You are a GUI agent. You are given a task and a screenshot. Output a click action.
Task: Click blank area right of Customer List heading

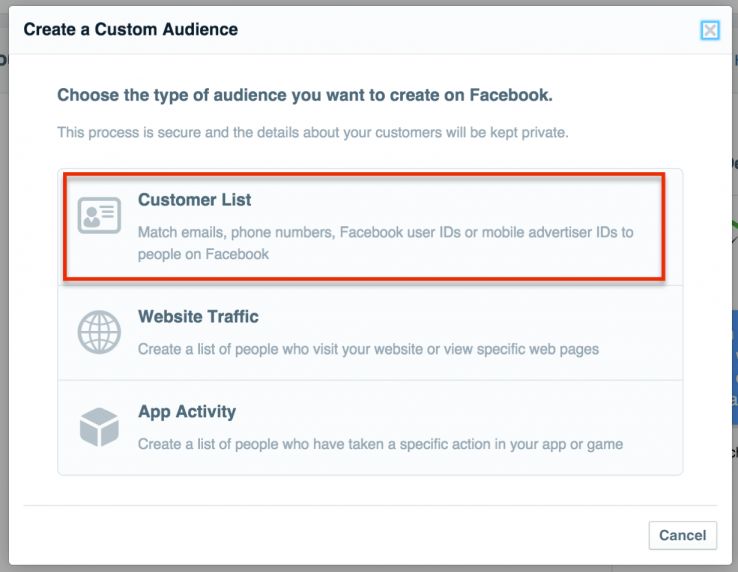click(450, 200)
